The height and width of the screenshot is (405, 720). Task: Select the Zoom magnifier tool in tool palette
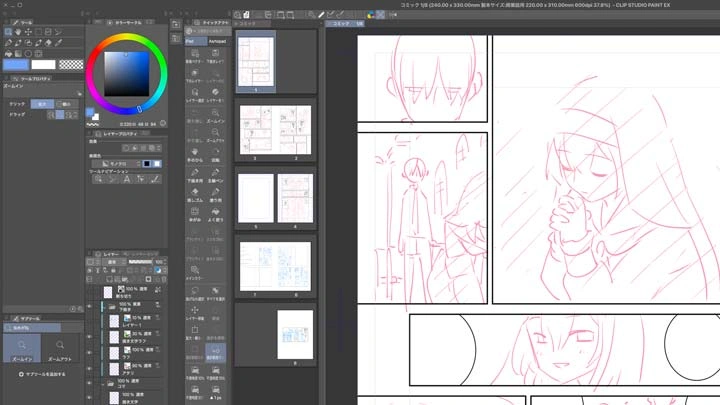pyautogui.click(x=9, y=31)
